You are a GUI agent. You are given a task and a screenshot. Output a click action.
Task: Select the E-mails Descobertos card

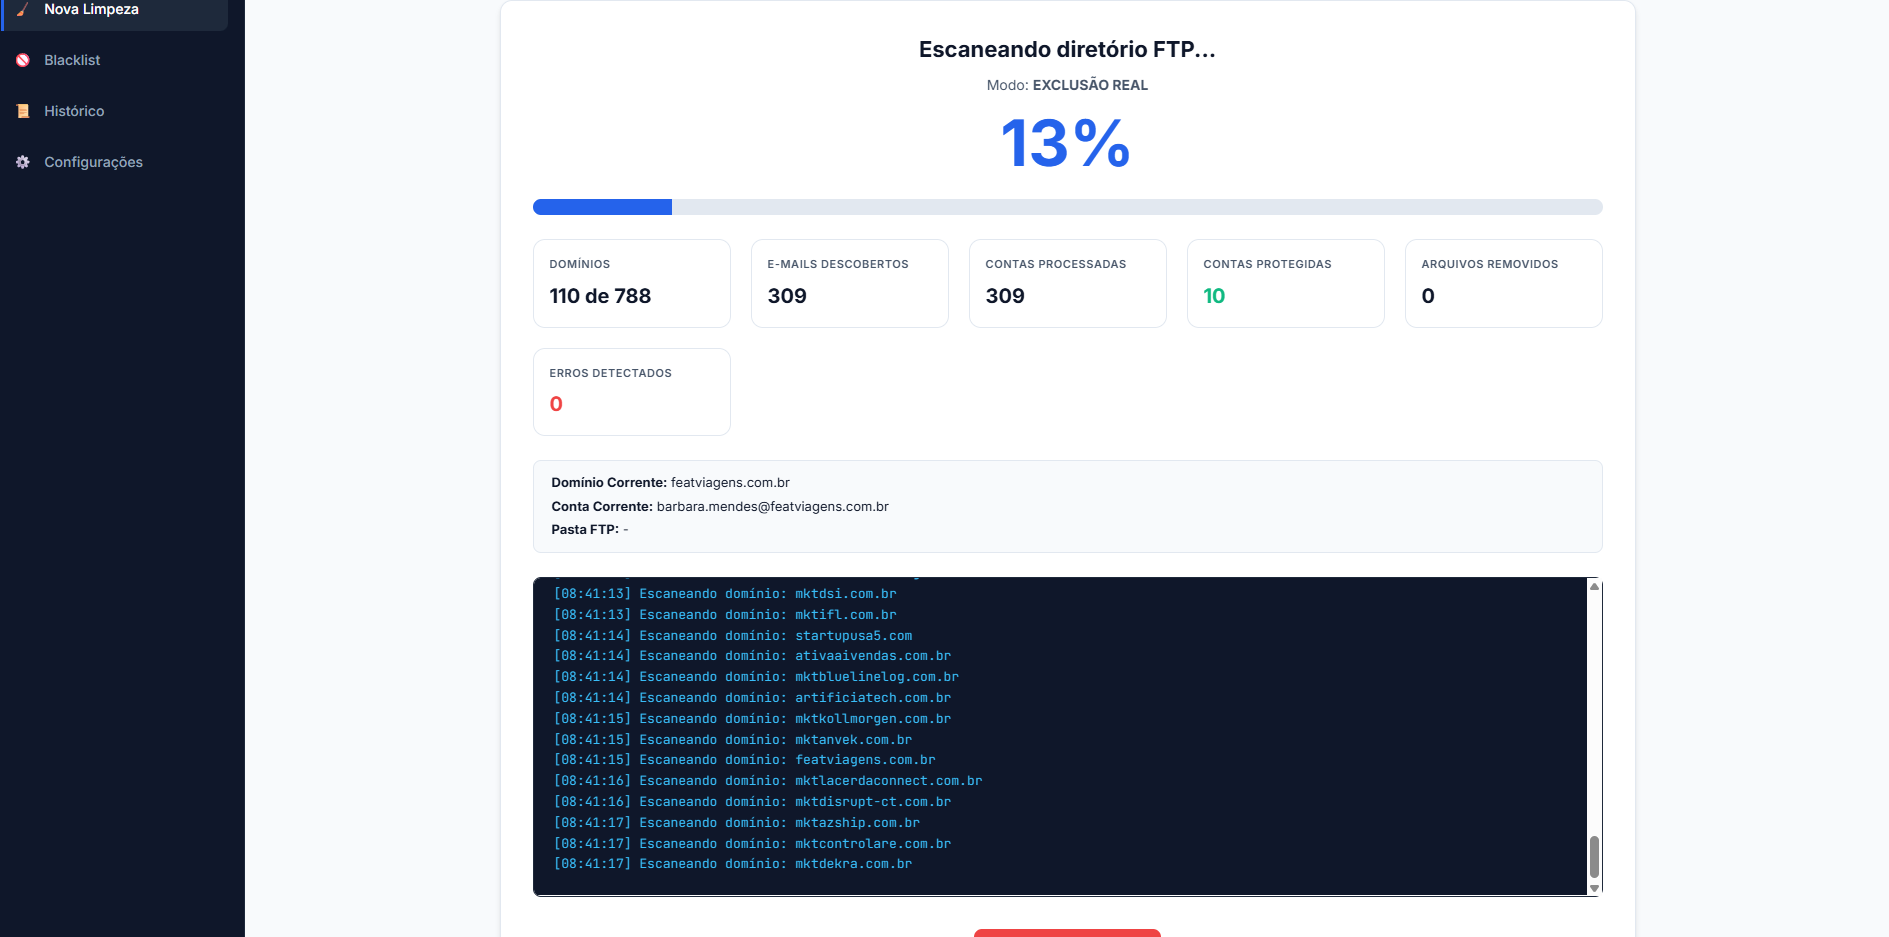tap(850, 283)
